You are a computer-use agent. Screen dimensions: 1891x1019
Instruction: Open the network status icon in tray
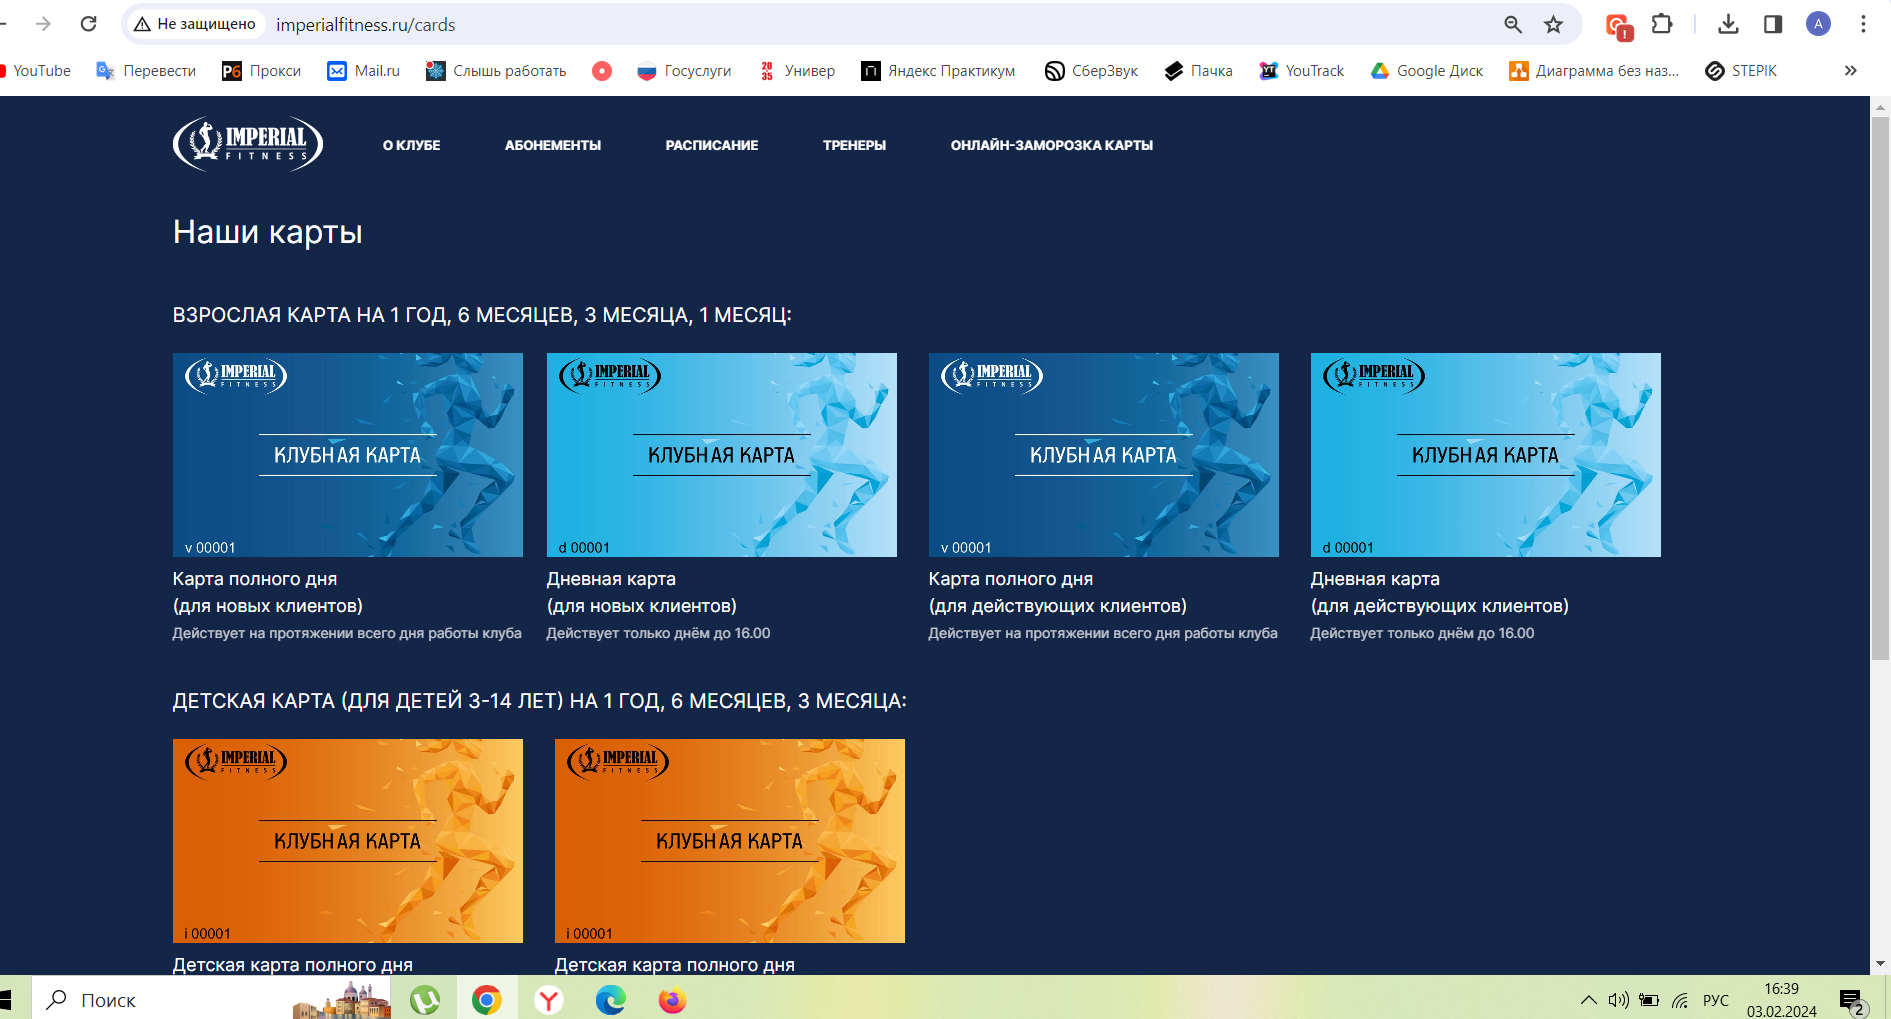click(1680, 1000)
